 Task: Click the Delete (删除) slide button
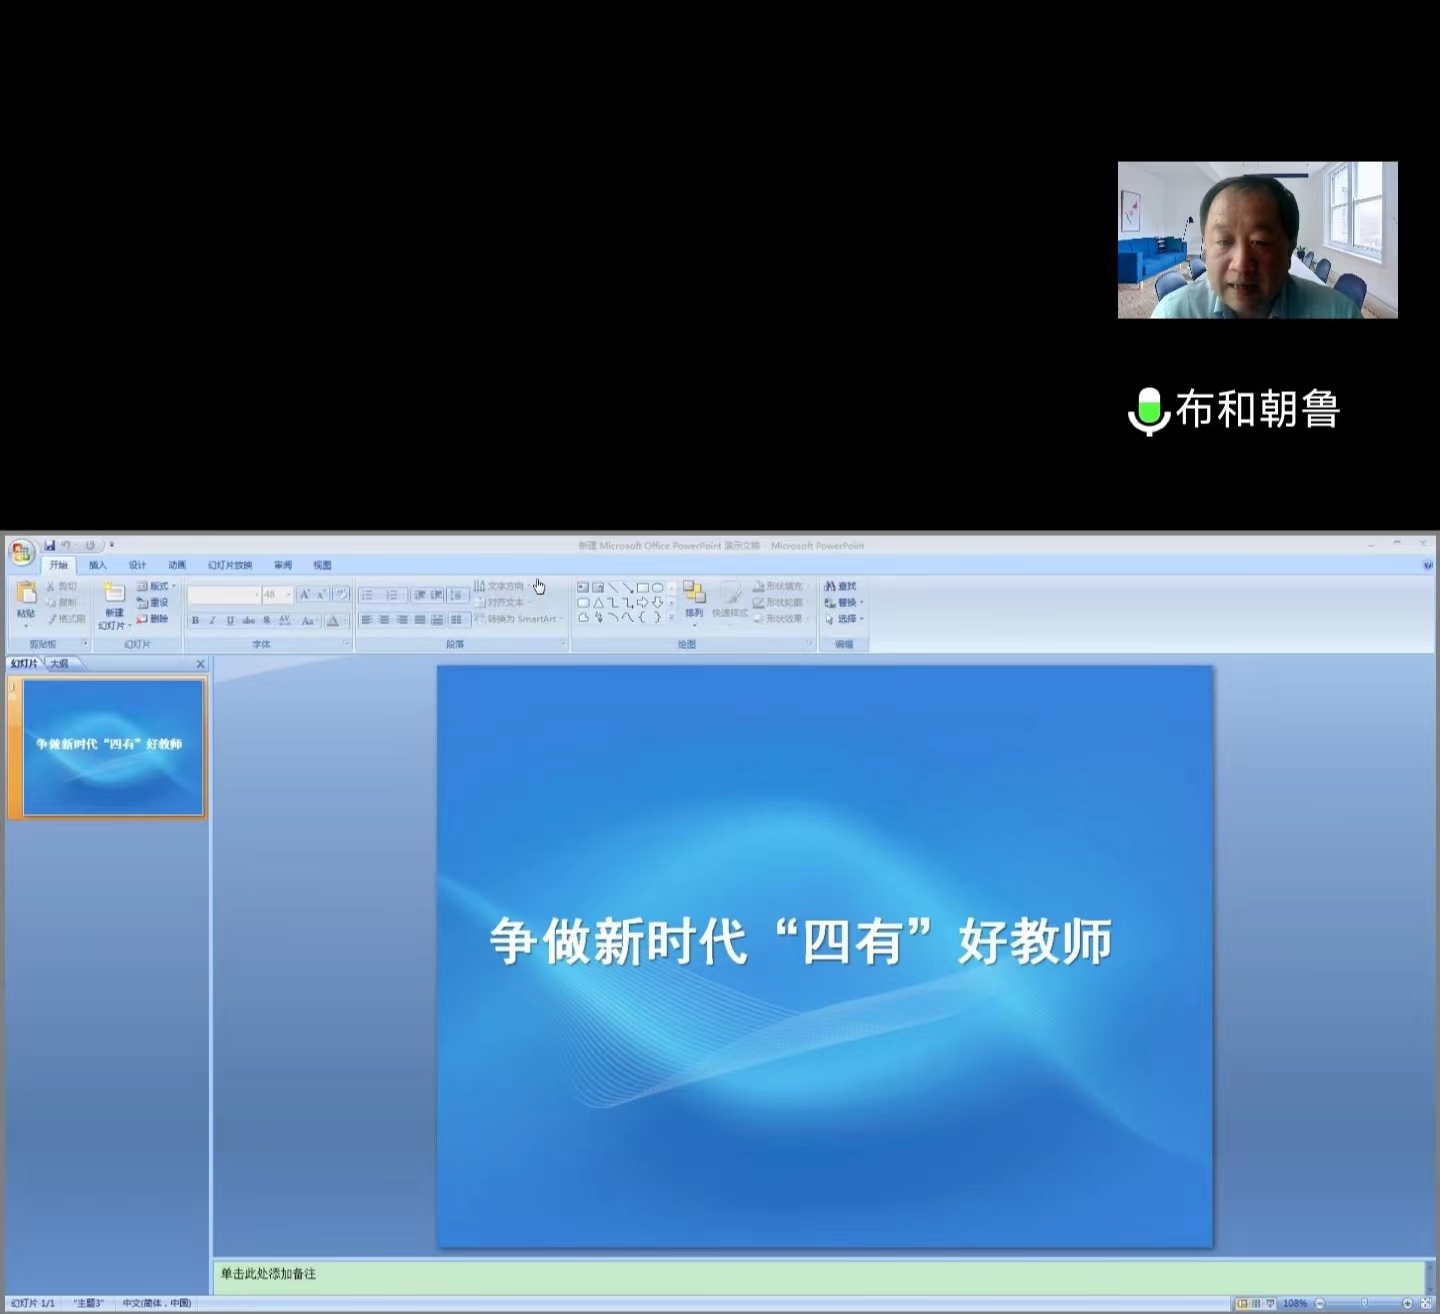pyautogui.click(x=153, y=619)
